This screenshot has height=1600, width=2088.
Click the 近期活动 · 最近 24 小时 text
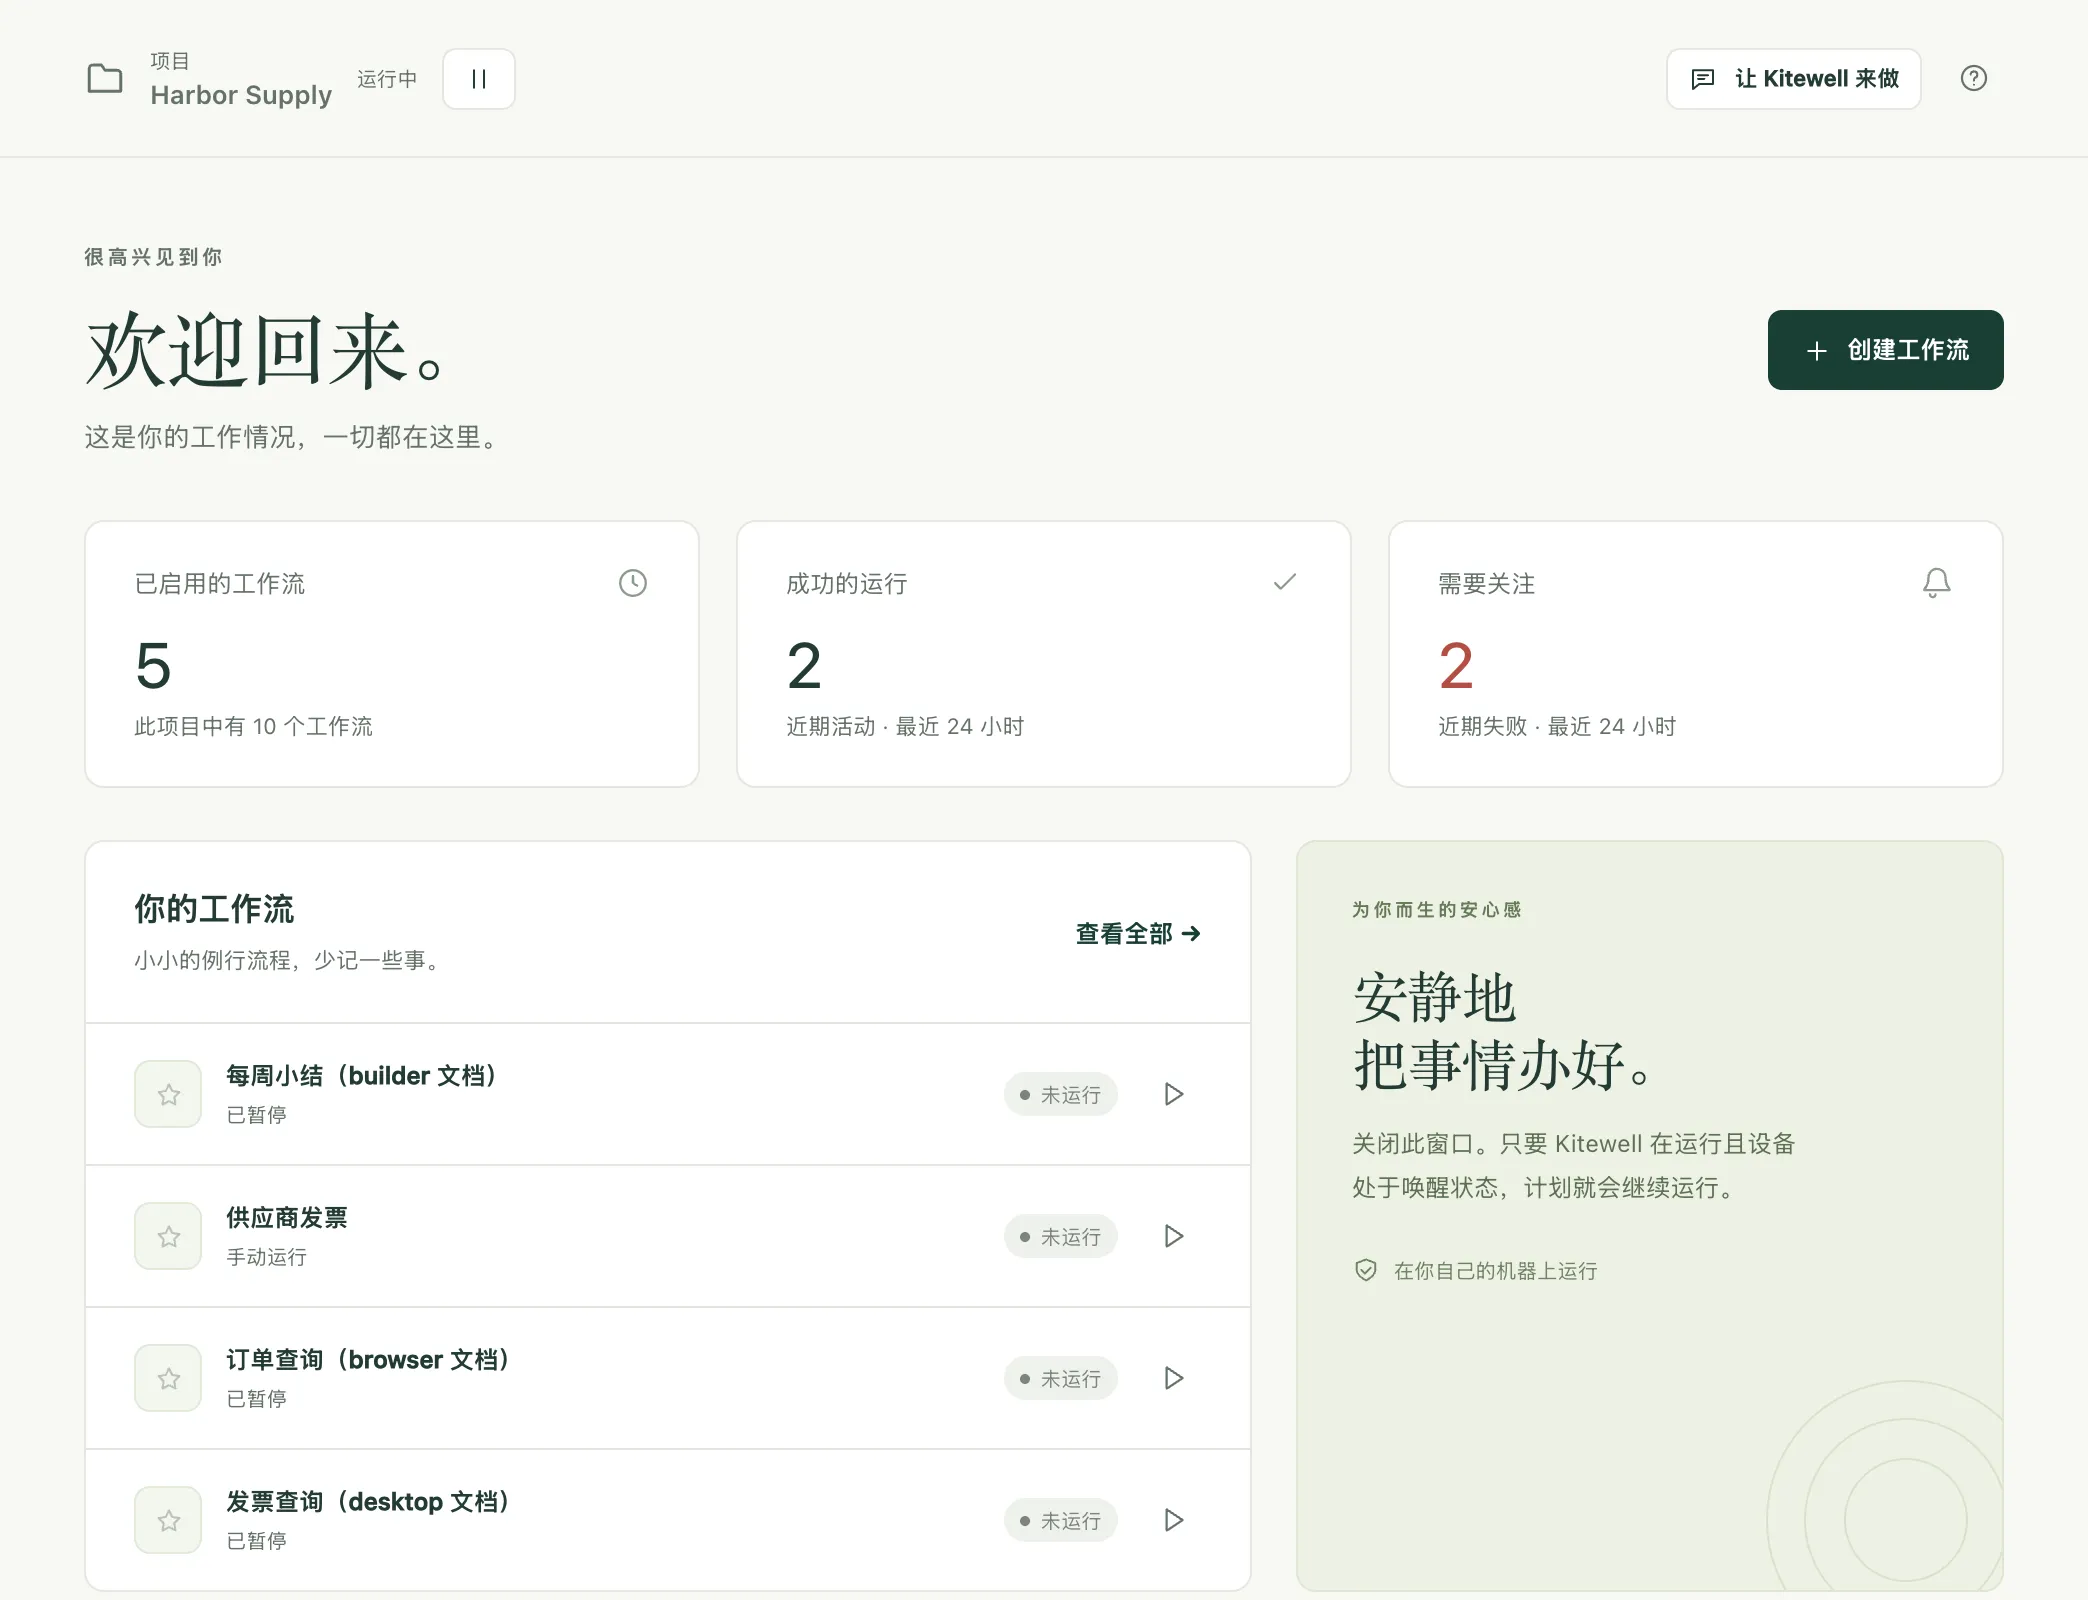905,726
